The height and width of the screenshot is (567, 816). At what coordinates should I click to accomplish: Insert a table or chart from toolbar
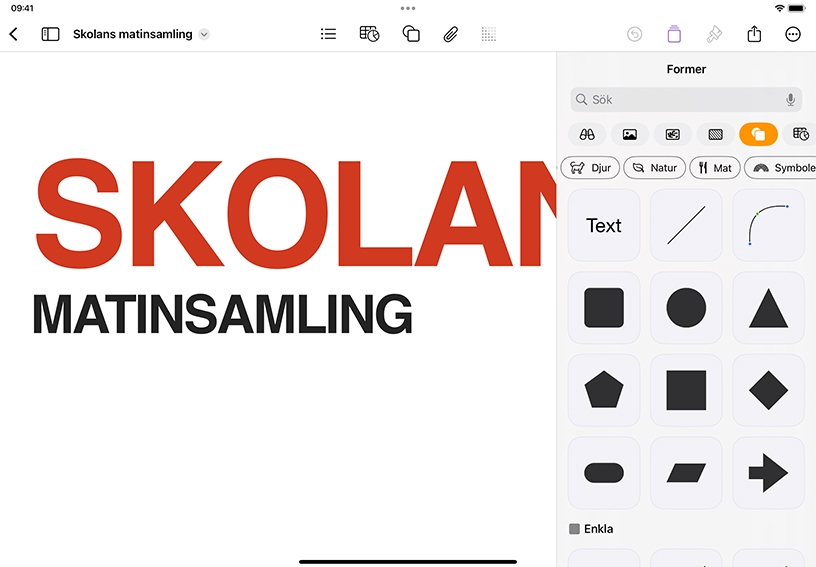tap(369, 34)
